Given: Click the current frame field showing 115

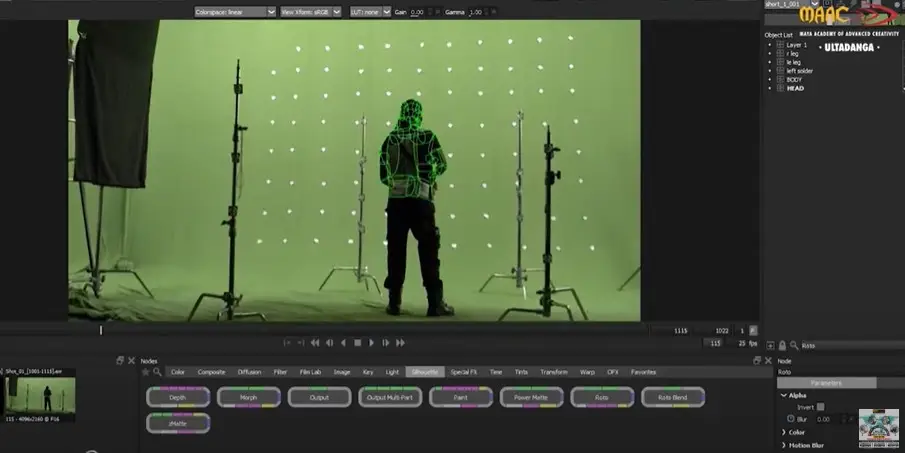Looking at the screenshot, I should tap(715, 343).
